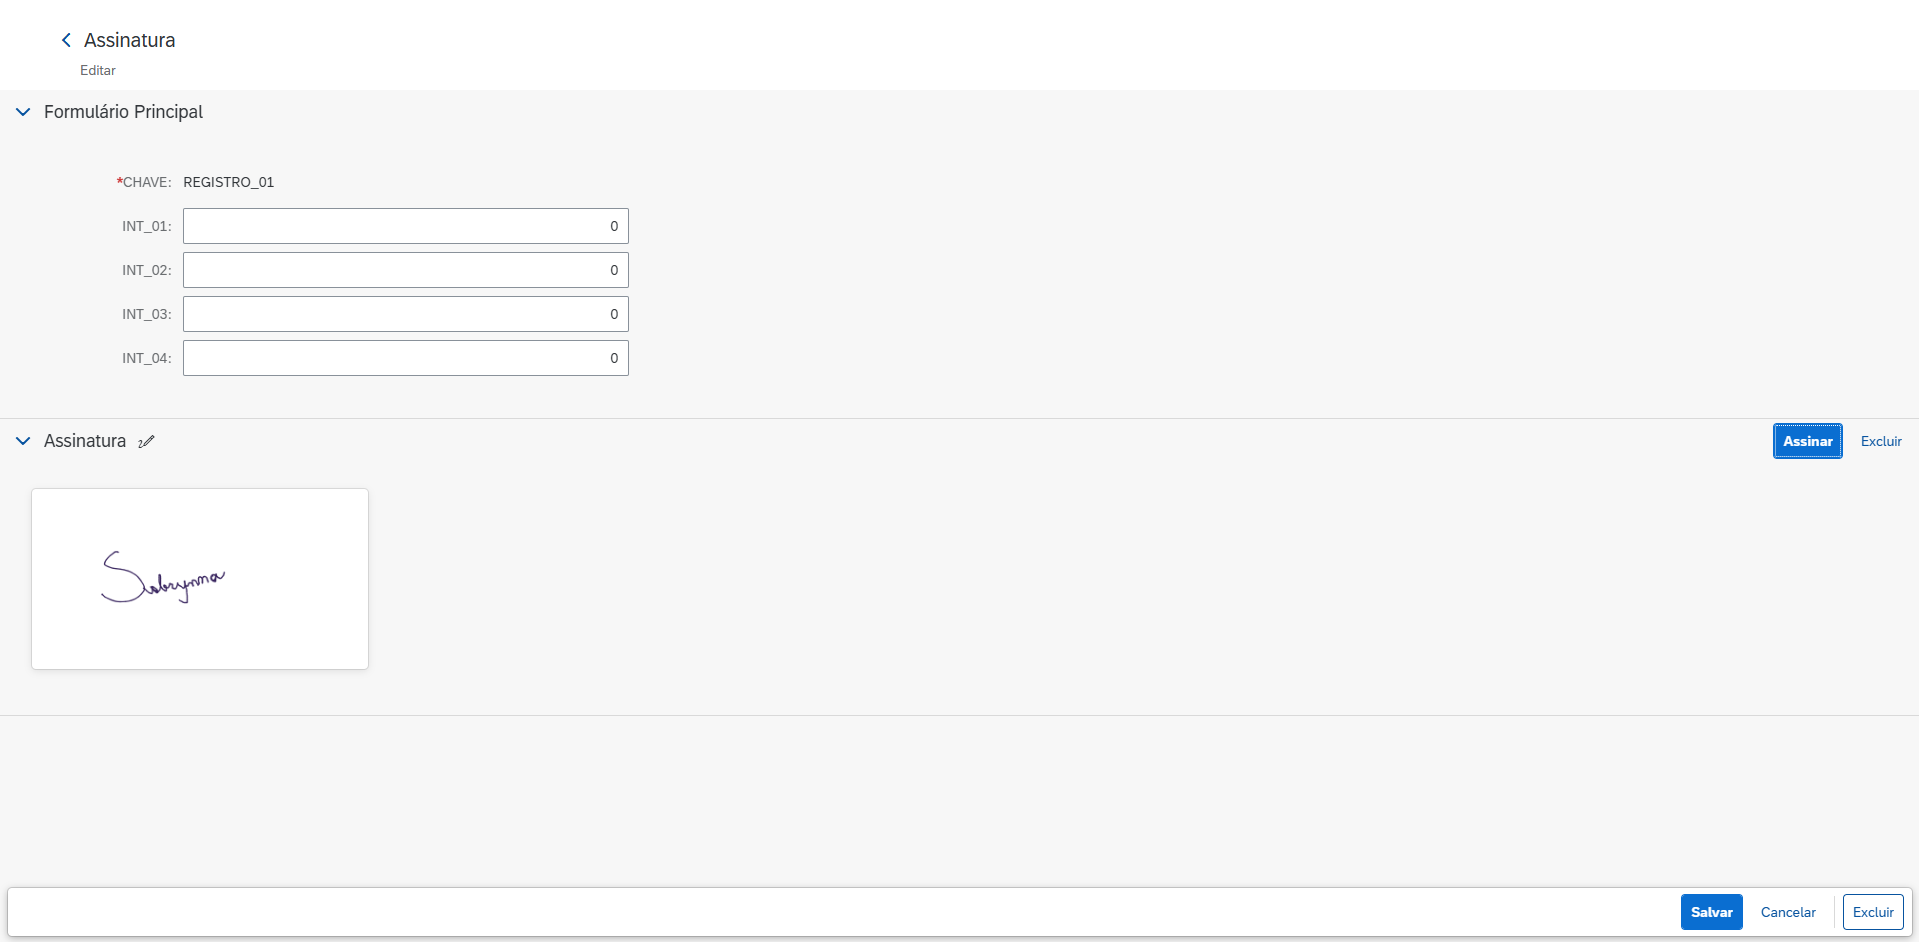The image size is (1919, 942).
Task: Click Cancelar in the footer bar
Action: click(x=1788, y=912)
